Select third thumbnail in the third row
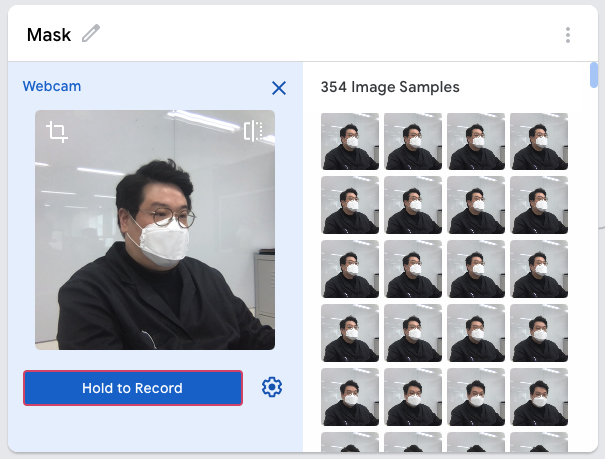The height and width of the screenshot is (459, 605). (476, 269)
